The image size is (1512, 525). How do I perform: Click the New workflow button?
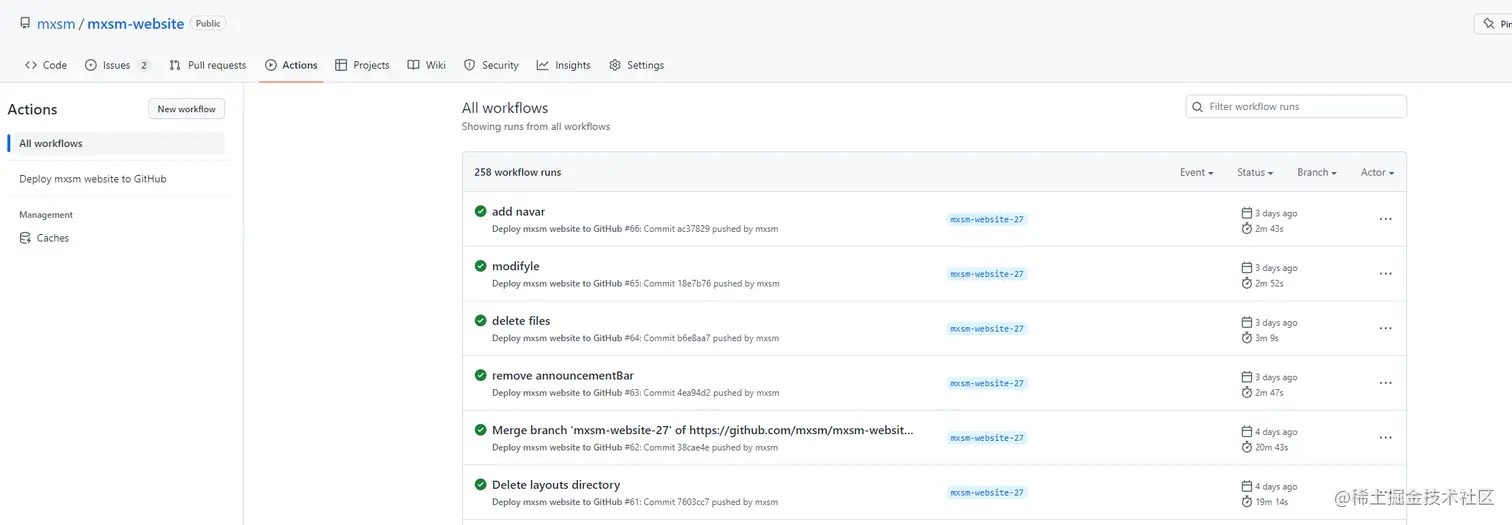pos(186,109)
